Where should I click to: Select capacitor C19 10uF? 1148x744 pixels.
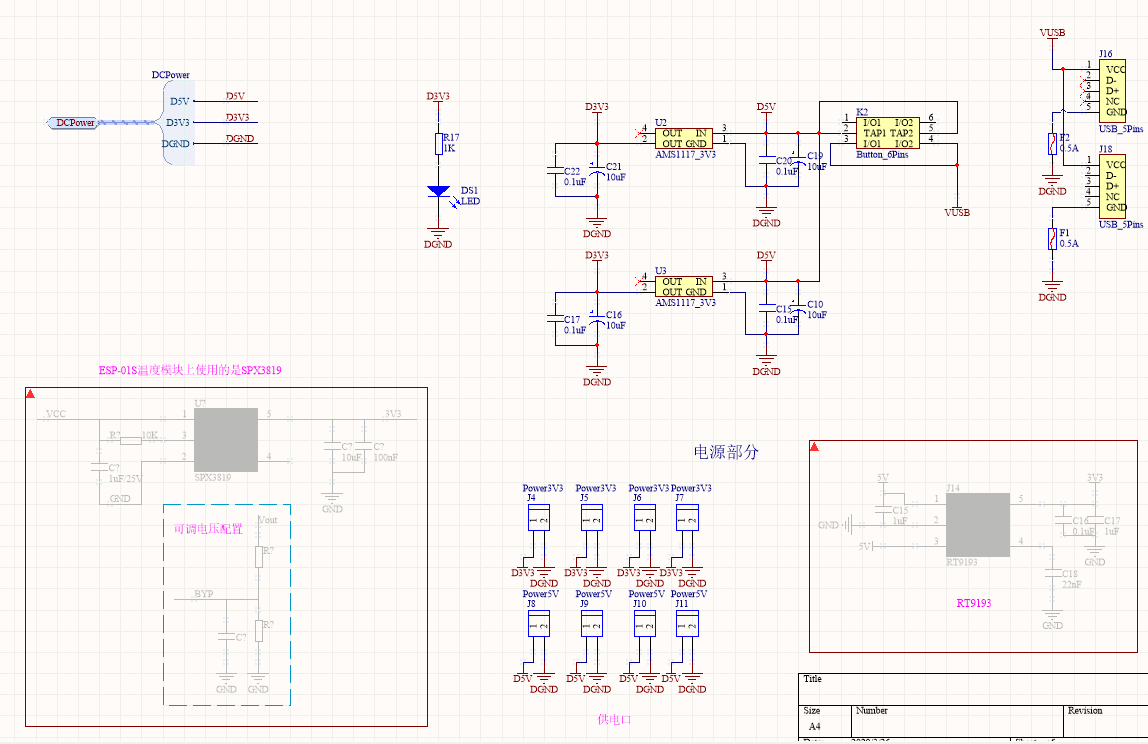(x=799, y=160)
